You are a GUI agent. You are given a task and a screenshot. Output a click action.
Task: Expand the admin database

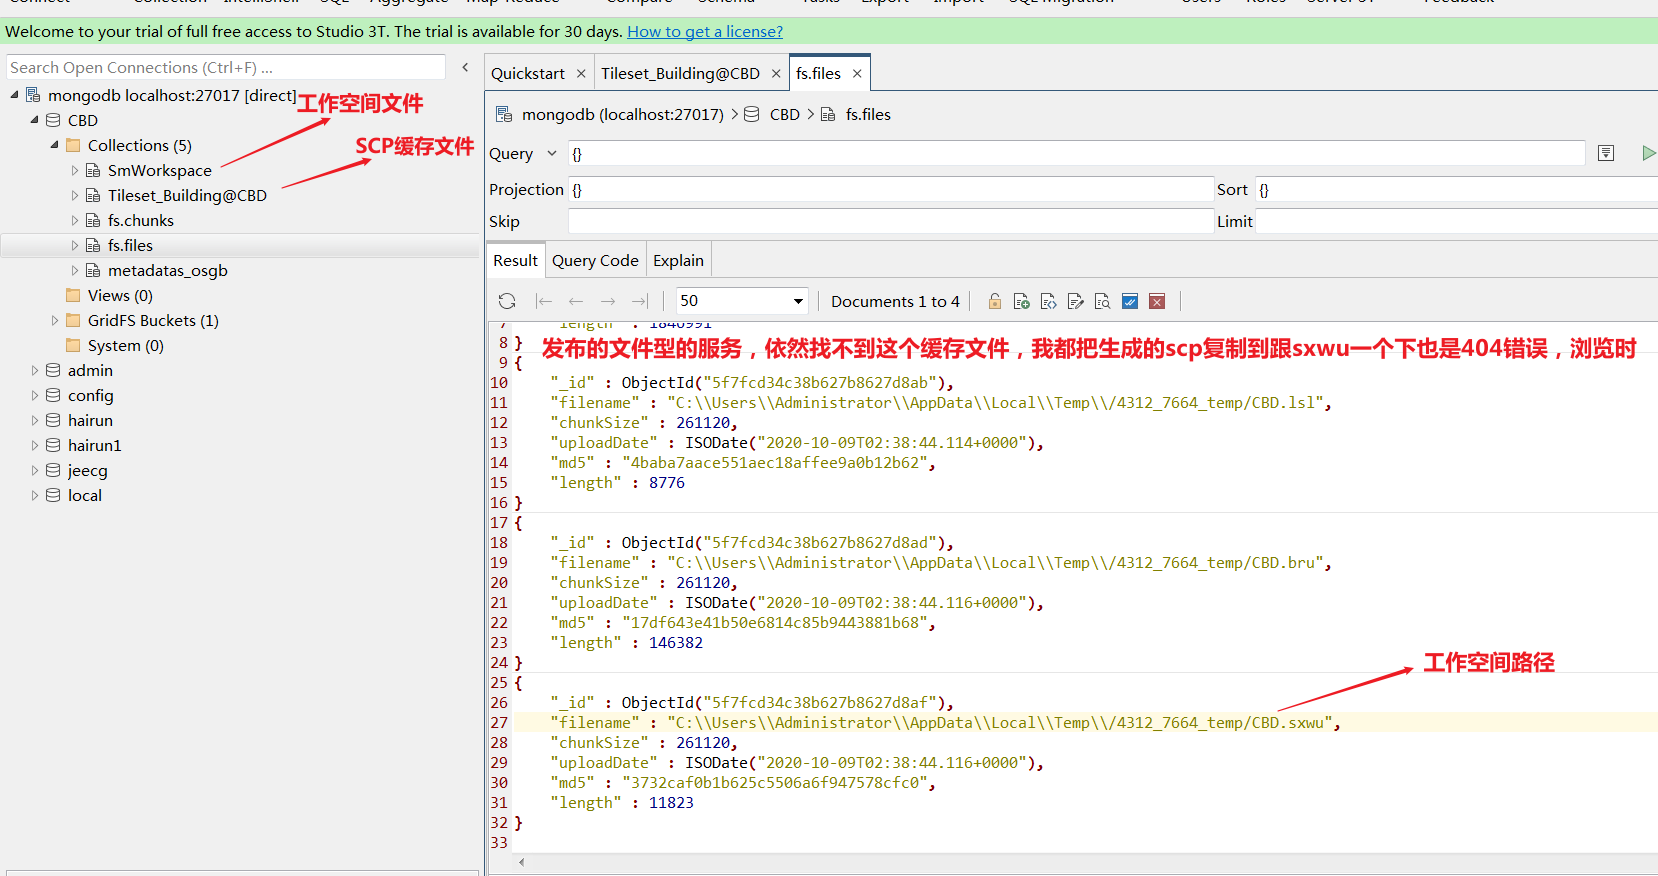34,370
